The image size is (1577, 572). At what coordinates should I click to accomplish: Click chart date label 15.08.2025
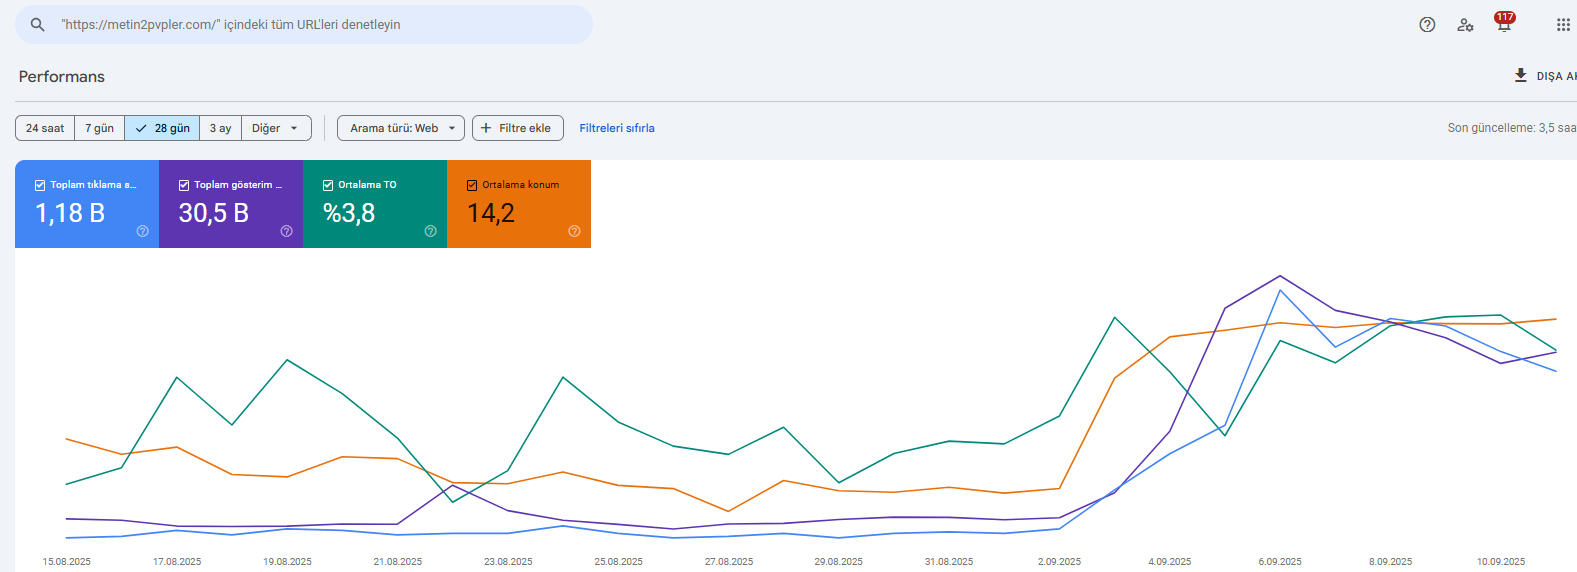67,562
